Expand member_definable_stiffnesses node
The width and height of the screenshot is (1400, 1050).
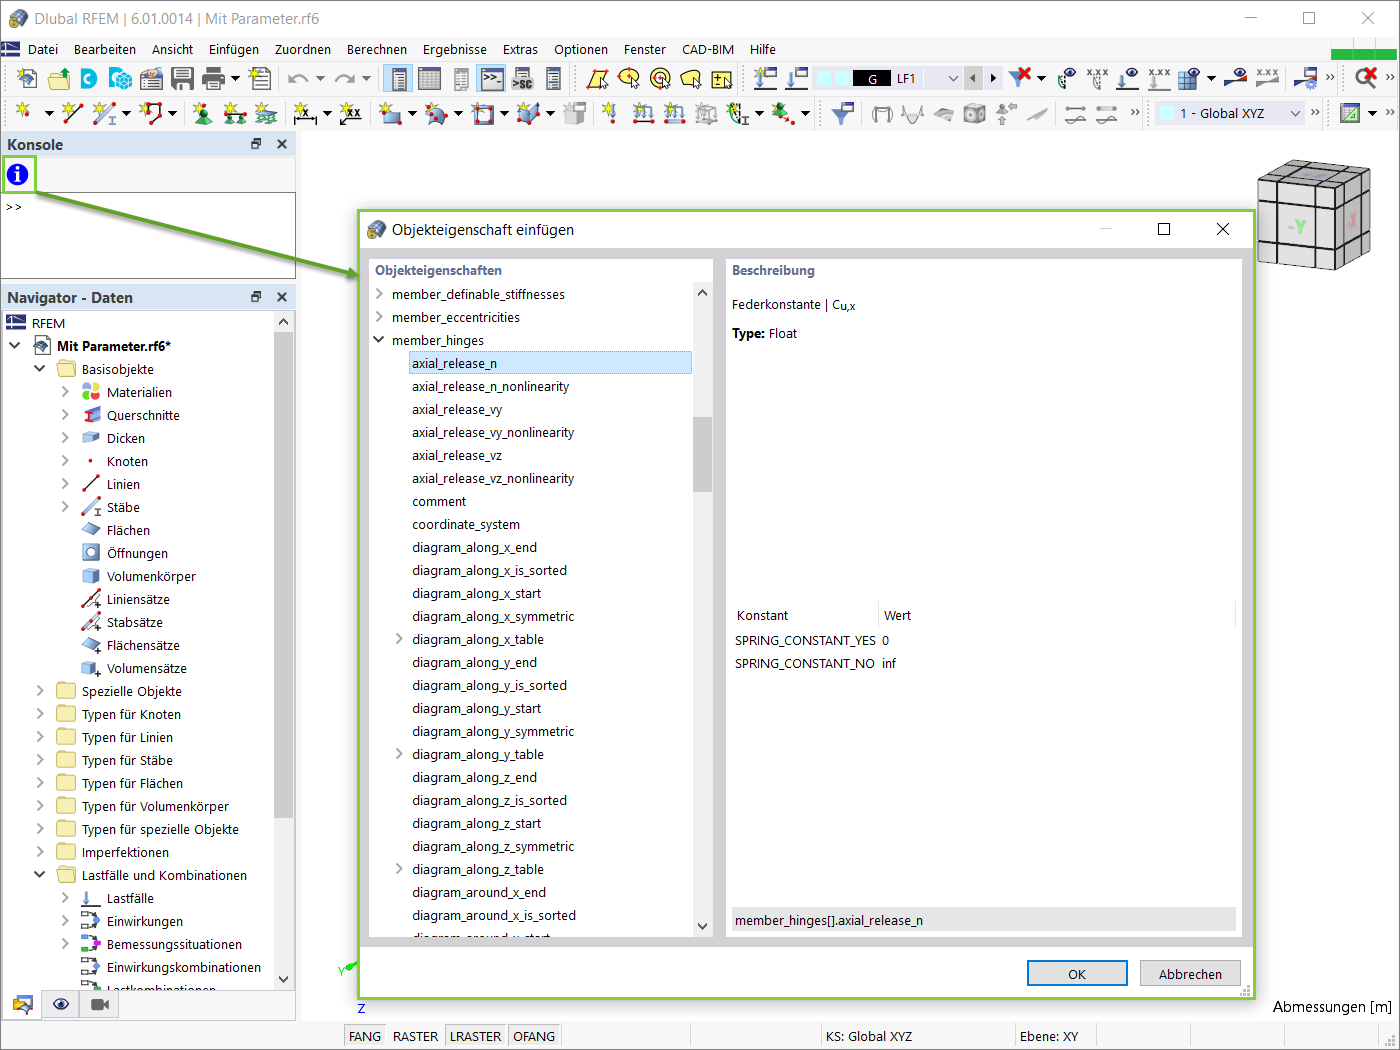[x=379, y=294]
